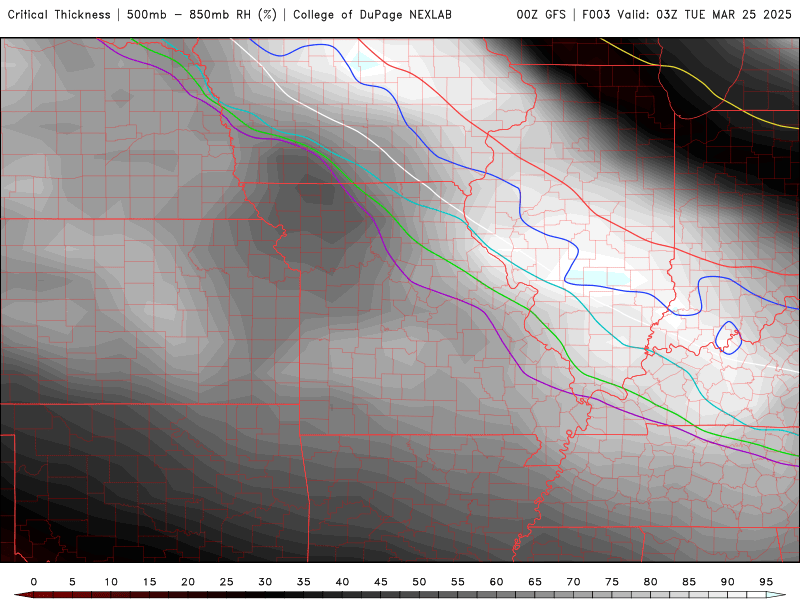The width and height of the screenshot is (800, 600).
Task: Click the legend value "80"
Action: [651, 582]
